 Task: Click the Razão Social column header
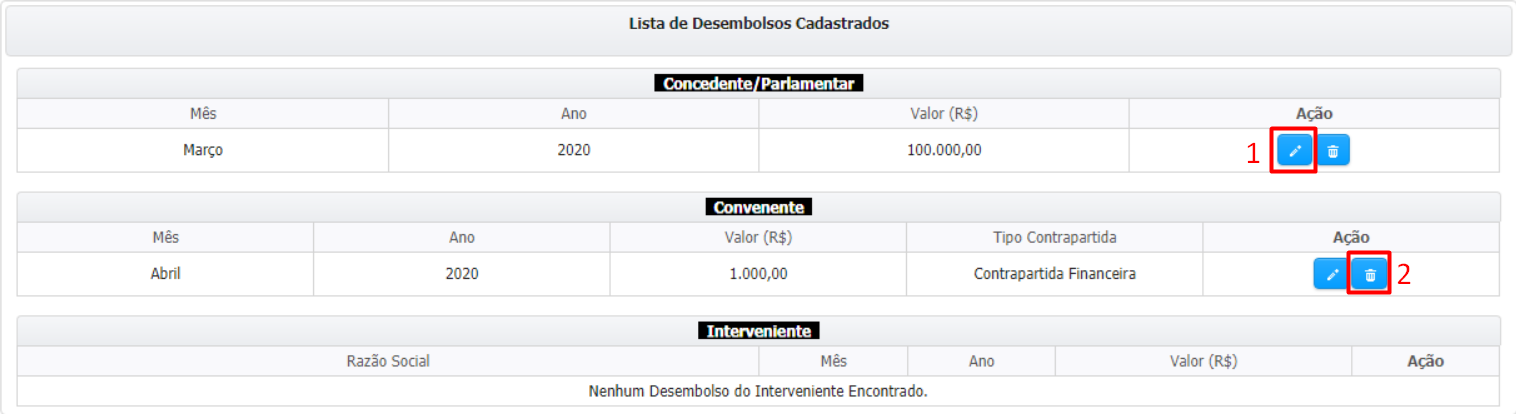[388, 361]
